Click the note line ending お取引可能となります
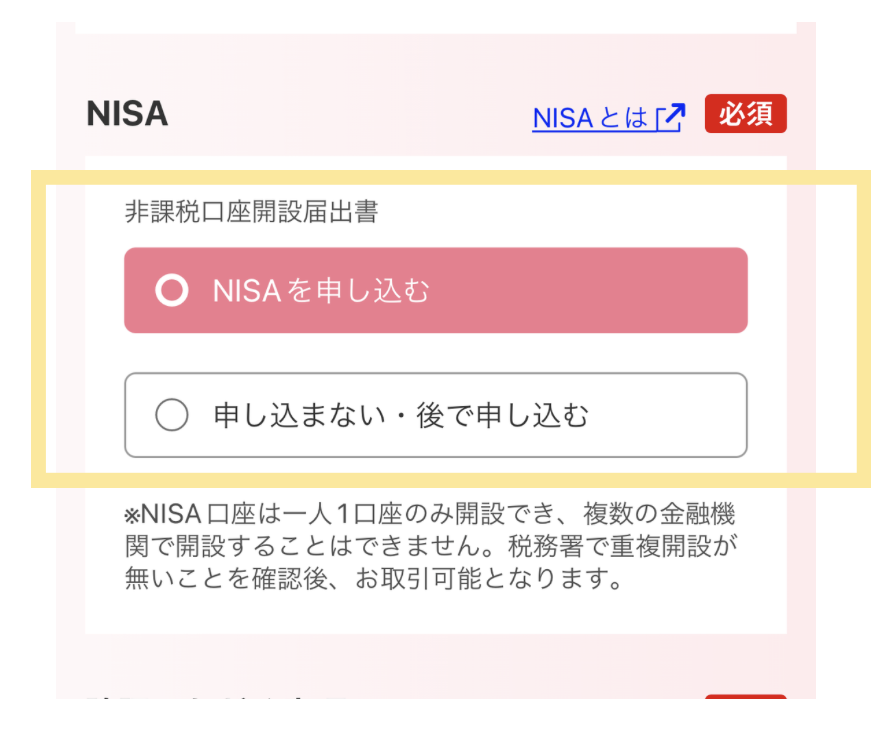This screenshot has height=736, width=894. click(x=373, y=579)
